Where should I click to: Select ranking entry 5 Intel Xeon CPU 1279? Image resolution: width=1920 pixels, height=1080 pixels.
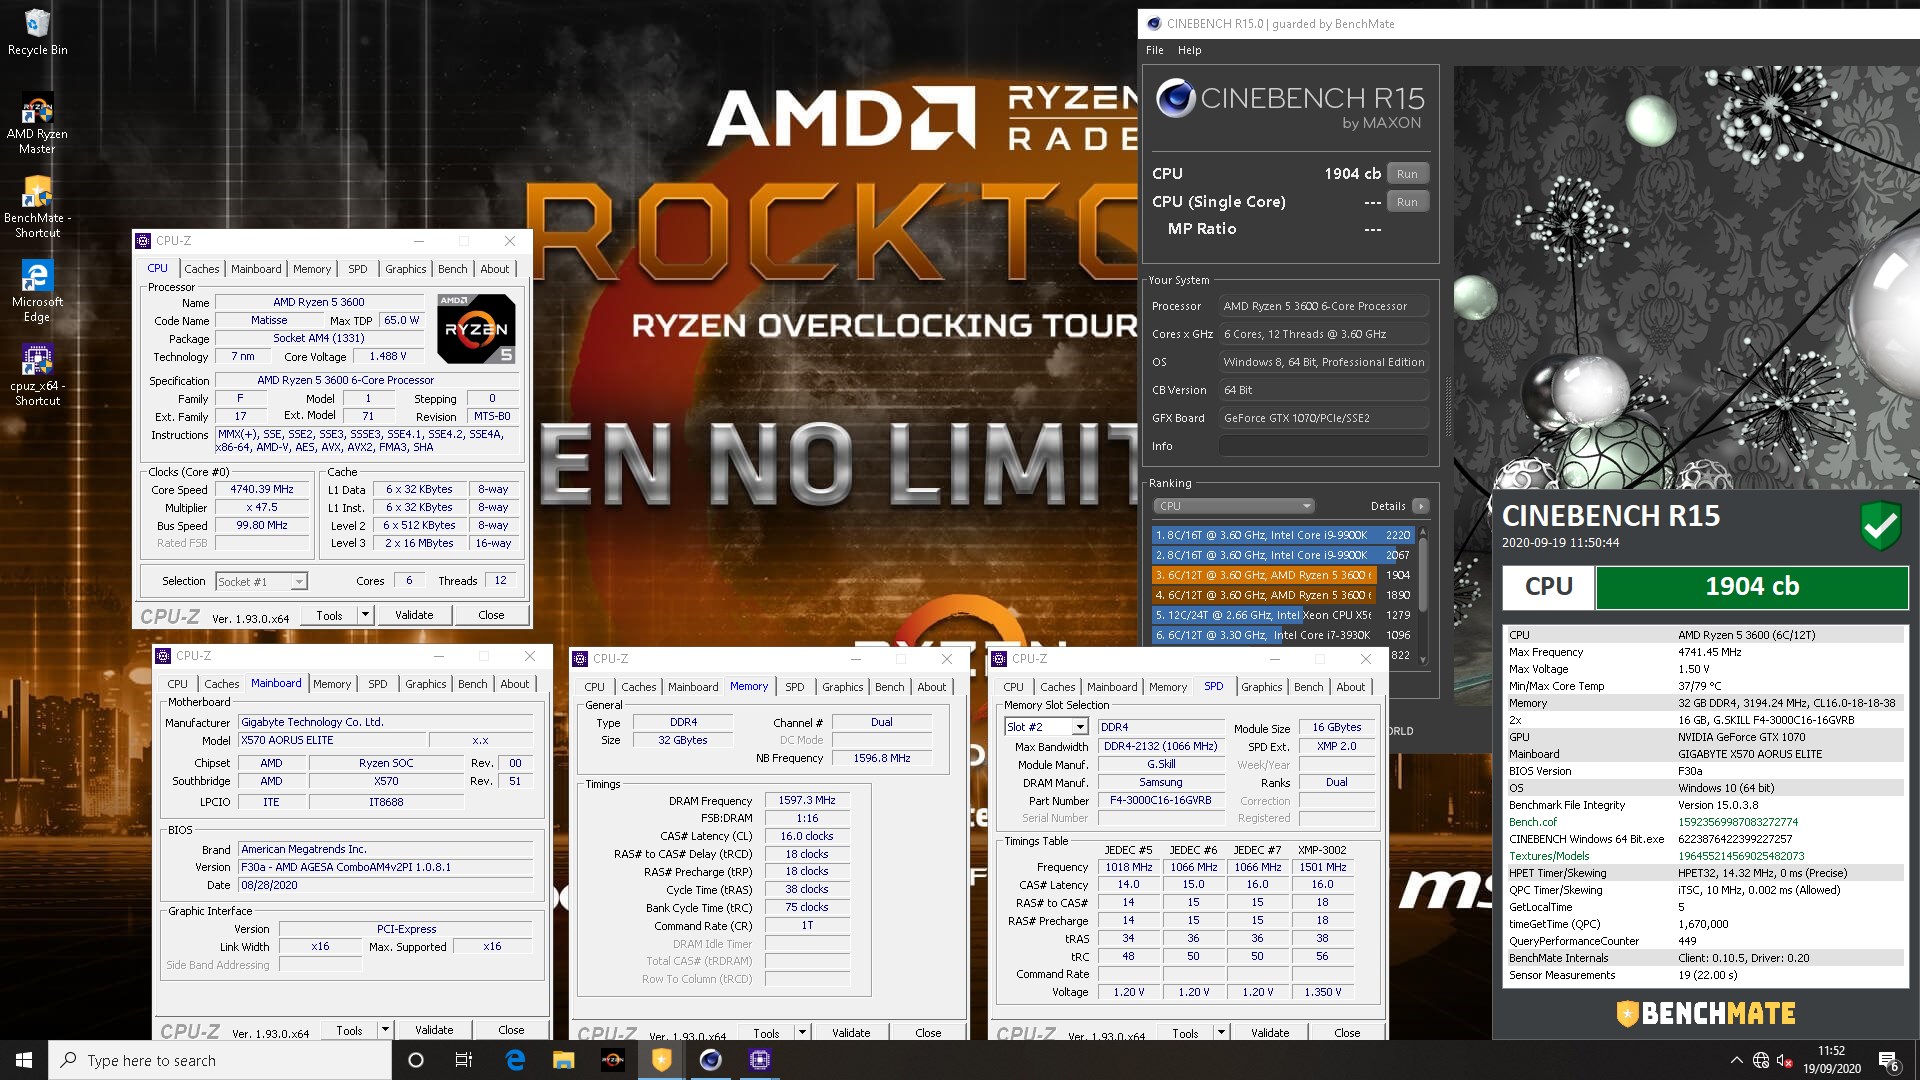pyautogui.click(x=1283, y=615)
